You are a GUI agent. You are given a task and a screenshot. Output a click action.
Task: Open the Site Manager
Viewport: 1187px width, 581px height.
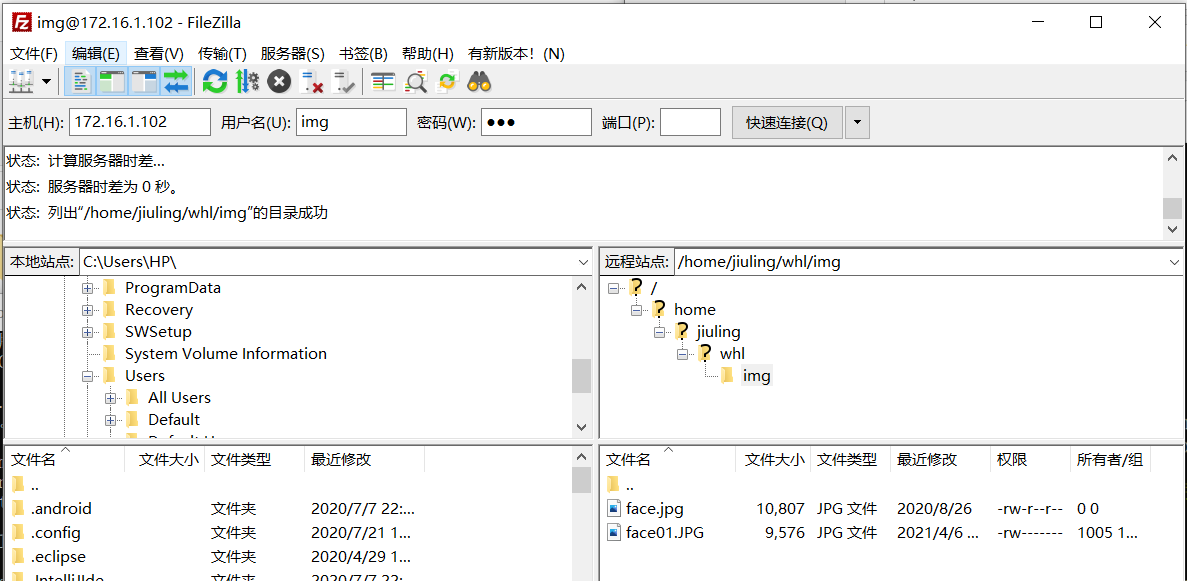pyautogui.click(x=18, y=81)
